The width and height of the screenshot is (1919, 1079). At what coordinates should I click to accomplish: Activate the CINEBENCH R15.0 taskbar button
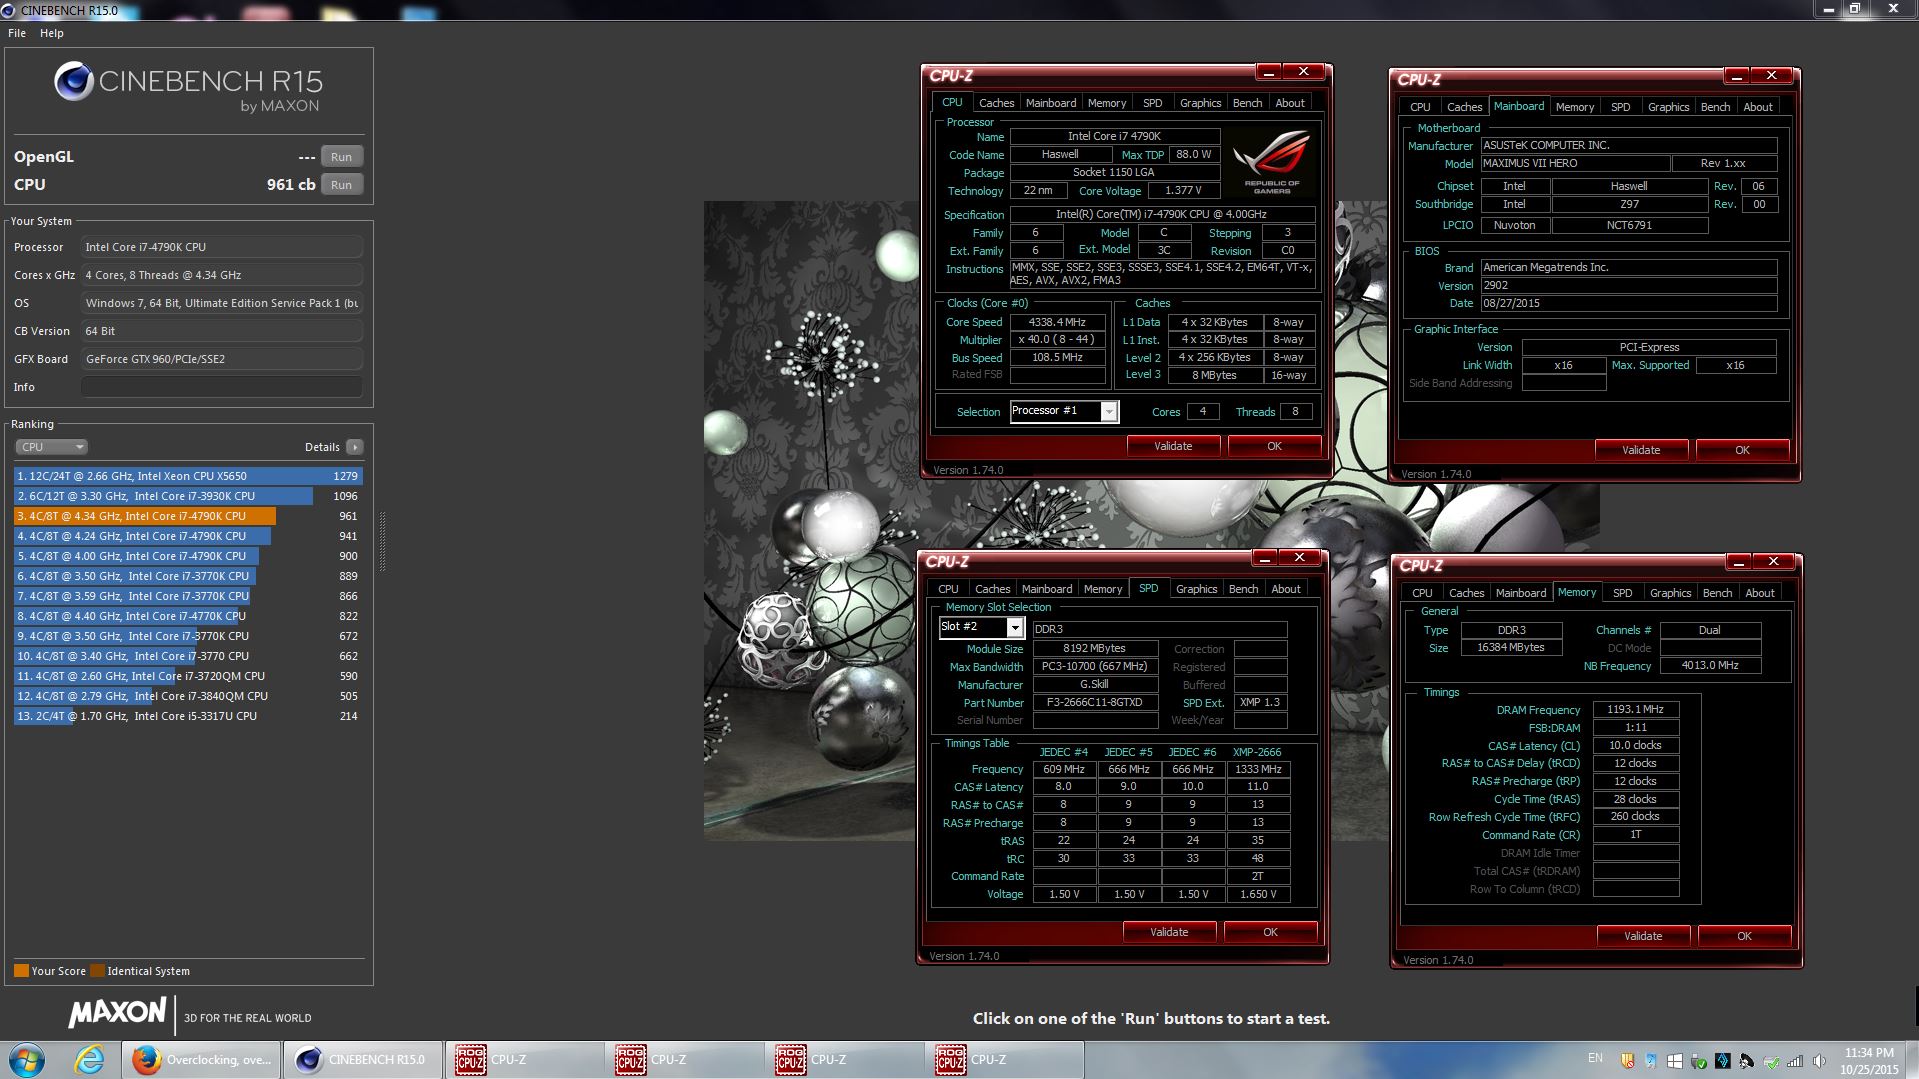click(x=363, y=1060)
